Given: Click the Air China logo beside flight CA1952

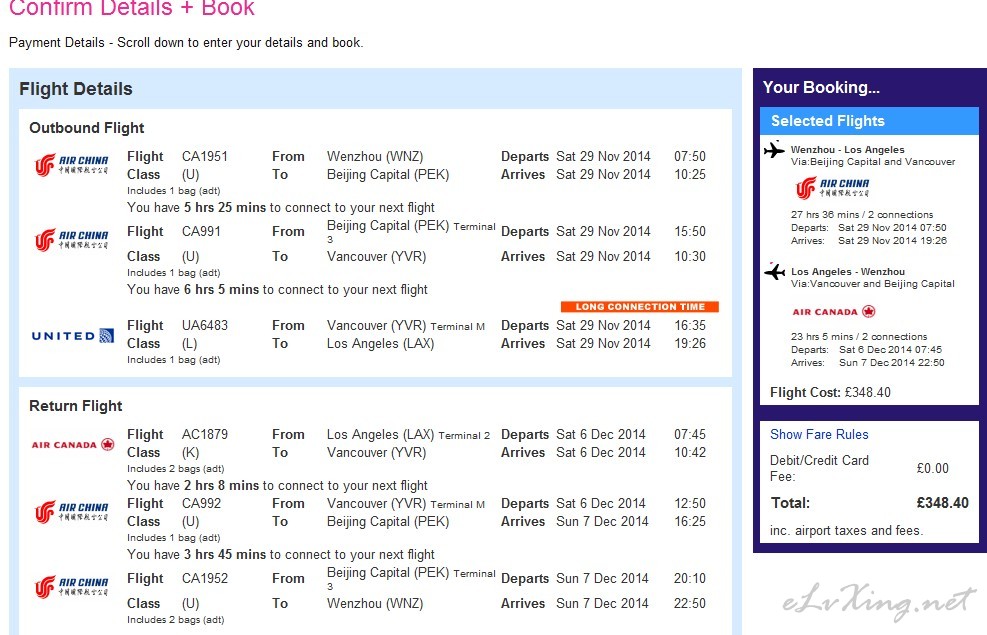Looking at the screenshot, I should pyautogui.click(x=71, y=587).
